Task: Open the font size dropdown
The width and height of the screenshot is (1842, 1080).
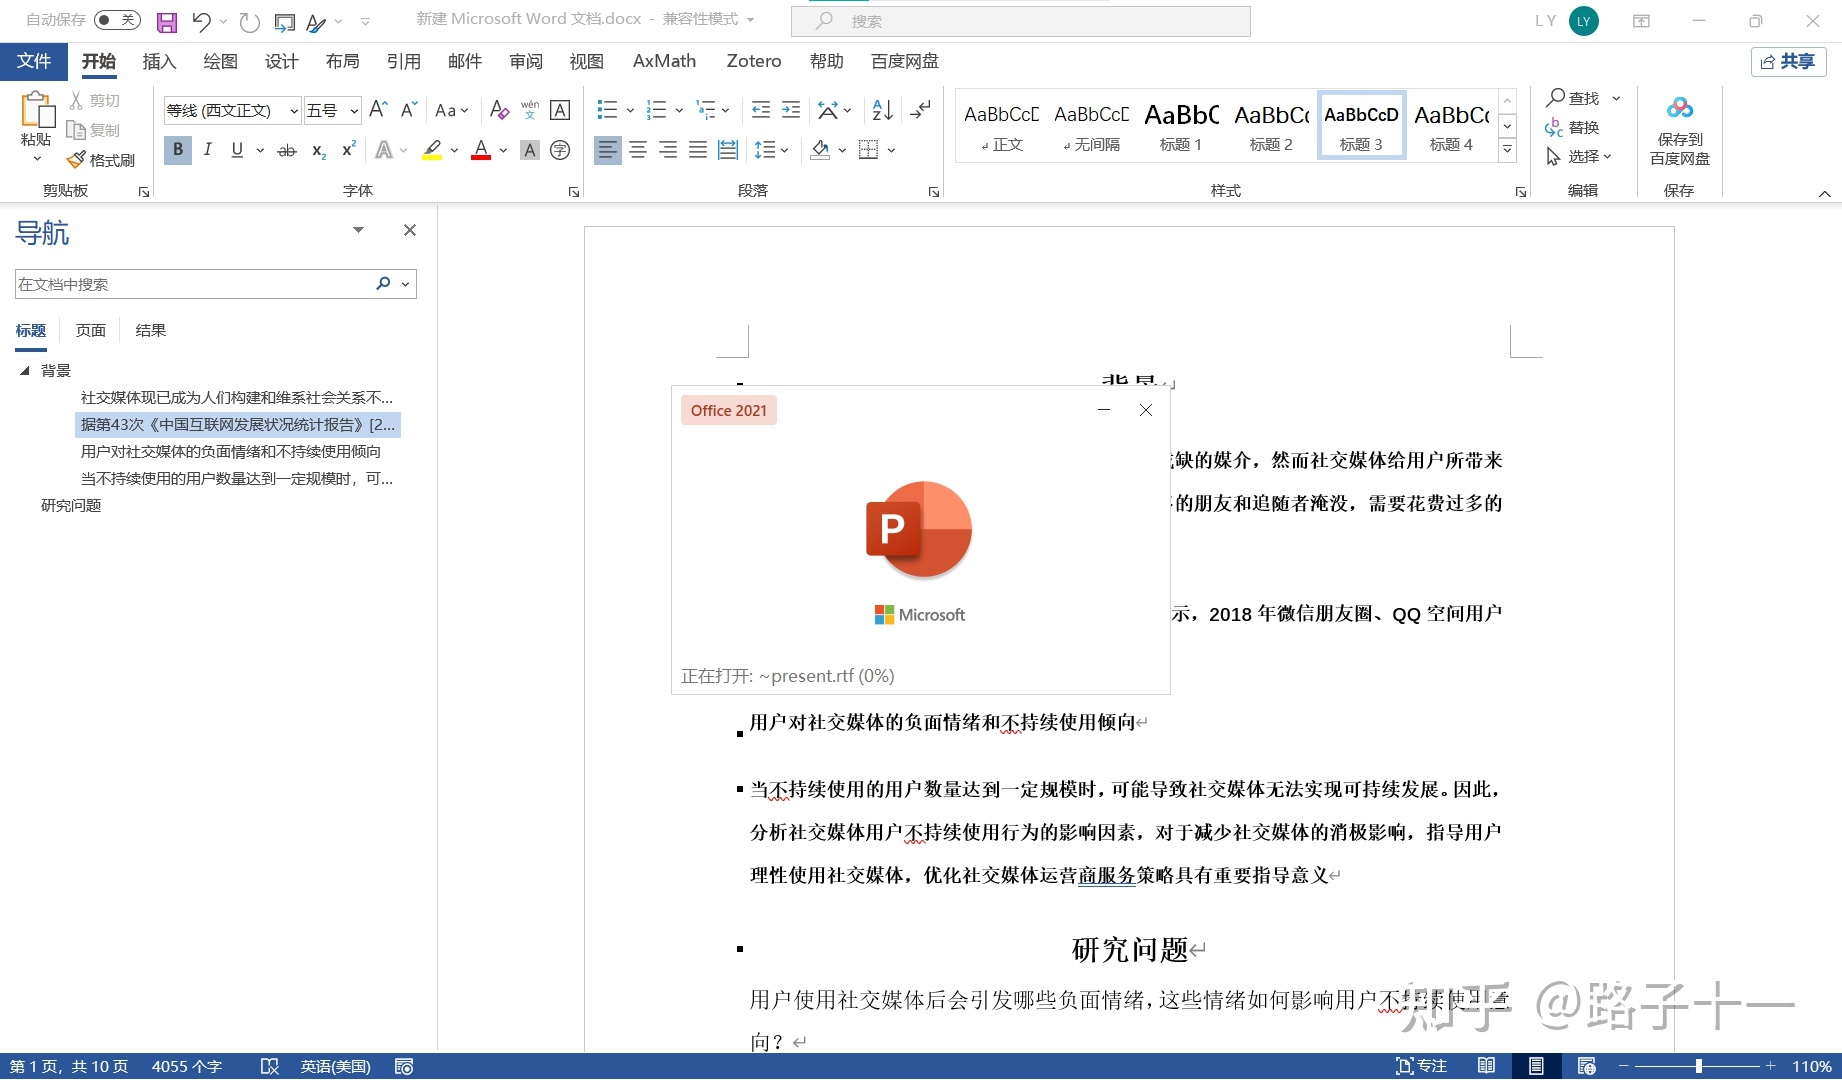Action: 354,111
